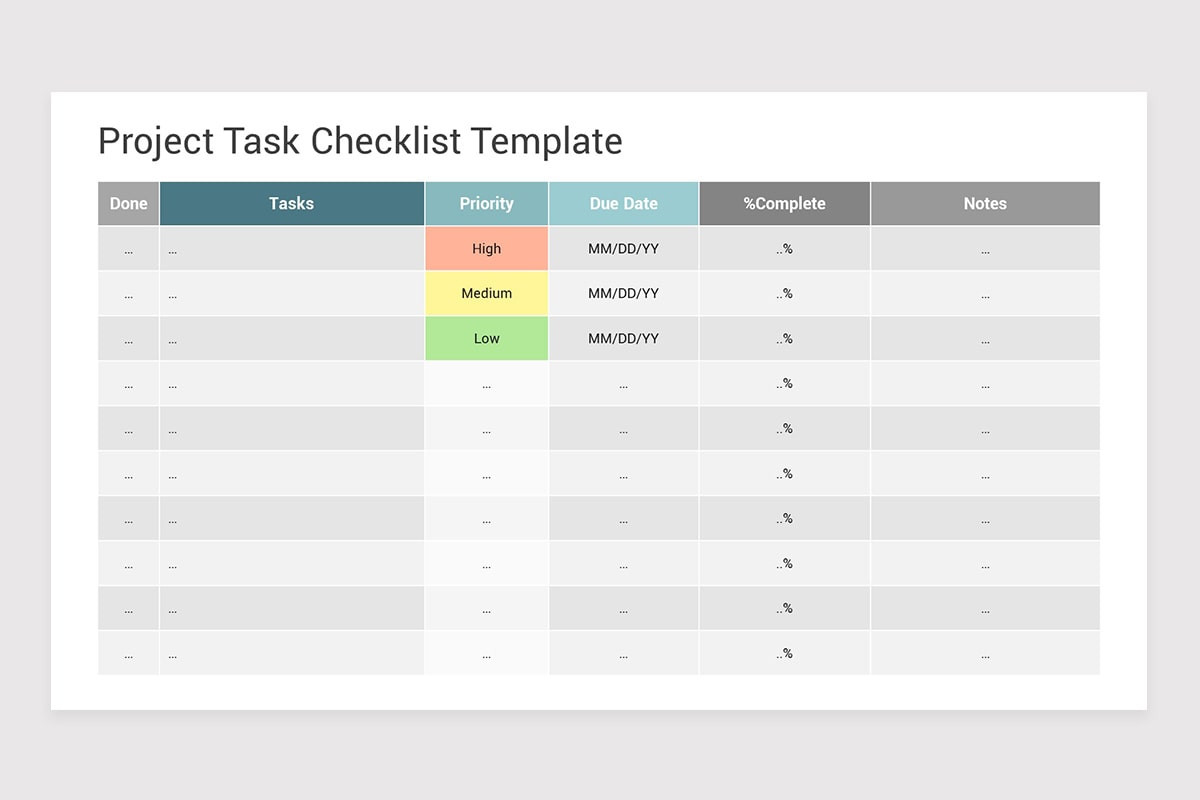Select the due date in the Low priority row
1200x800 pixels.
pos(623,339)
